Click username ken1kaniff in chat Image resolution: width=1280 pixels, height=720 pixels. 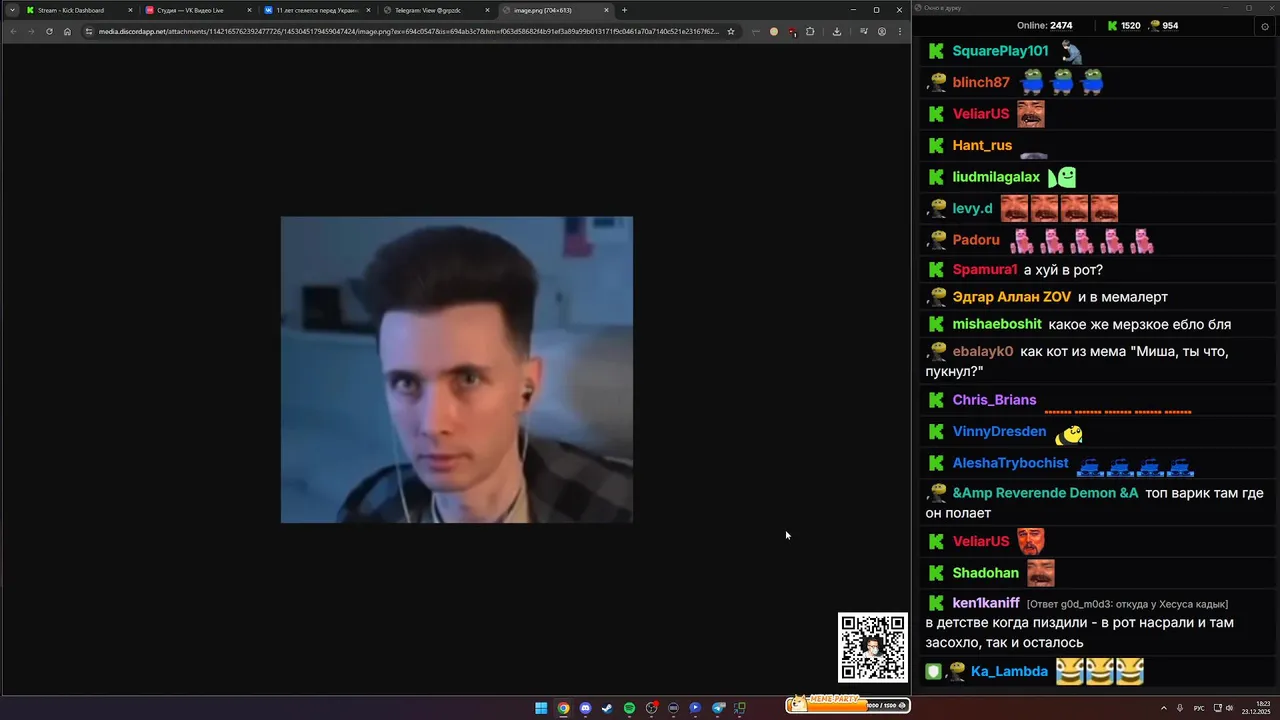[x=986, y=603]
